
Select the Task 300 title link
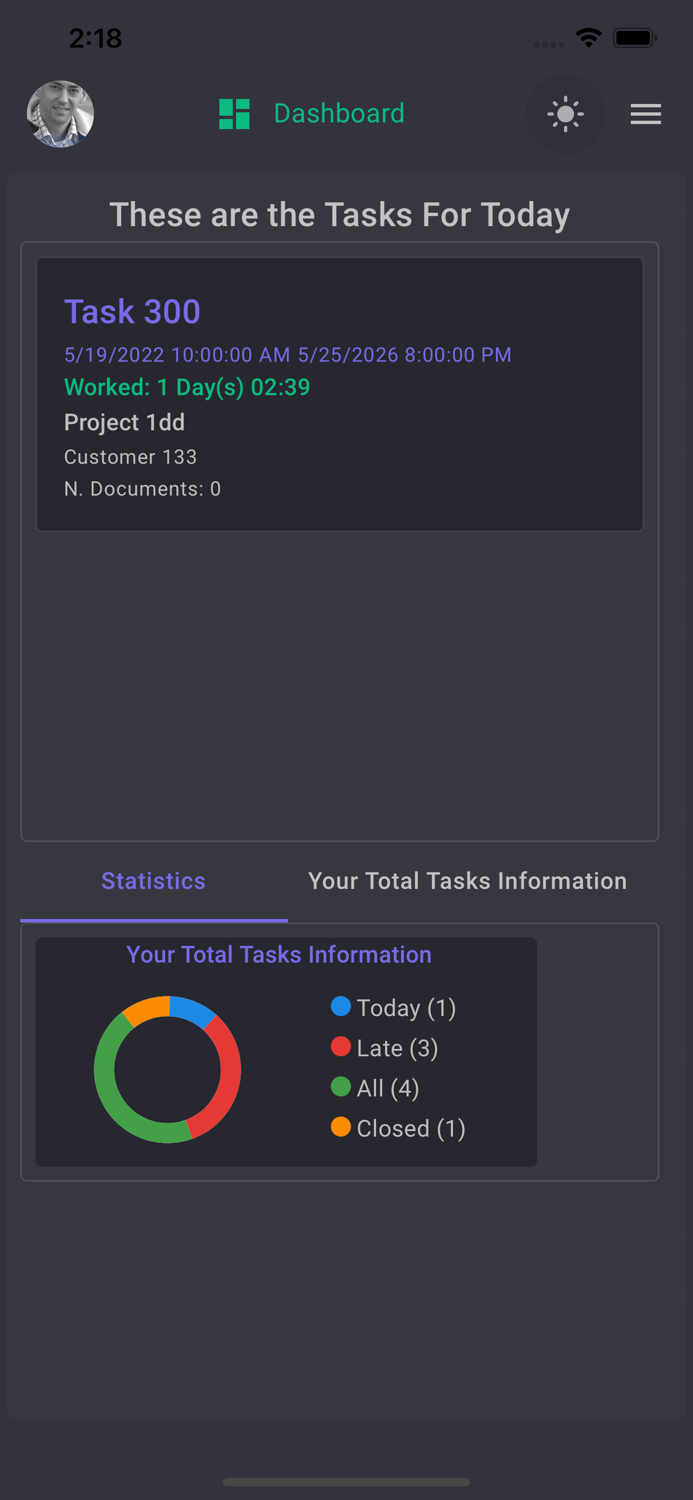pyautogui.click(x=132, y=311)
